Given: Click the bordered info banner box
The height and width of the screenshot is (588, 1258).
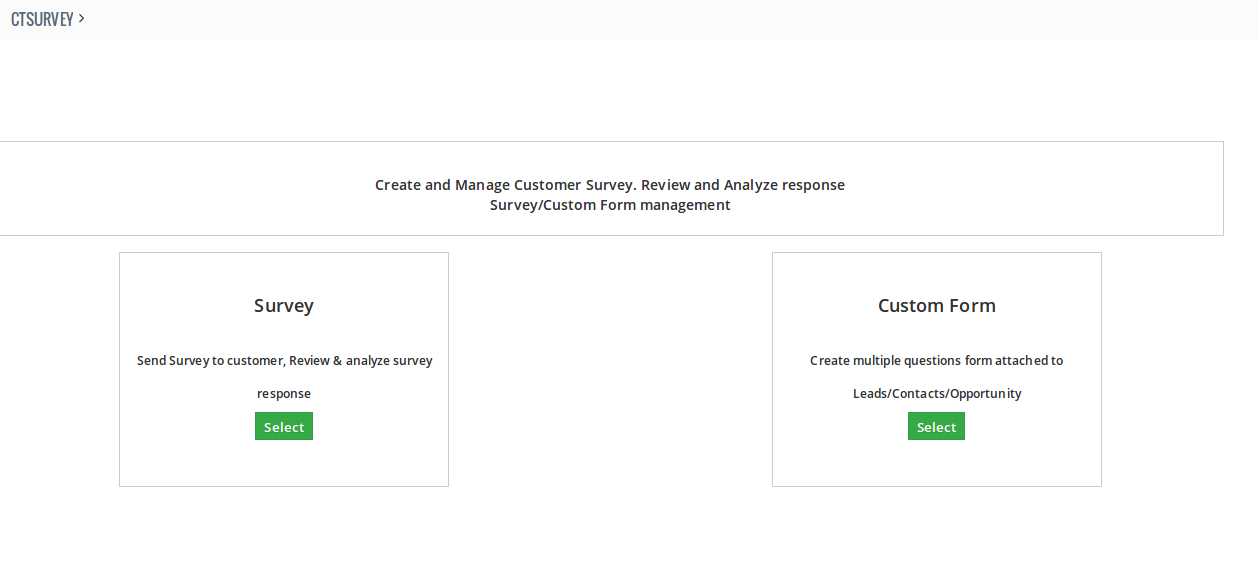Looking at the screenshot, I should coord(610,188).
